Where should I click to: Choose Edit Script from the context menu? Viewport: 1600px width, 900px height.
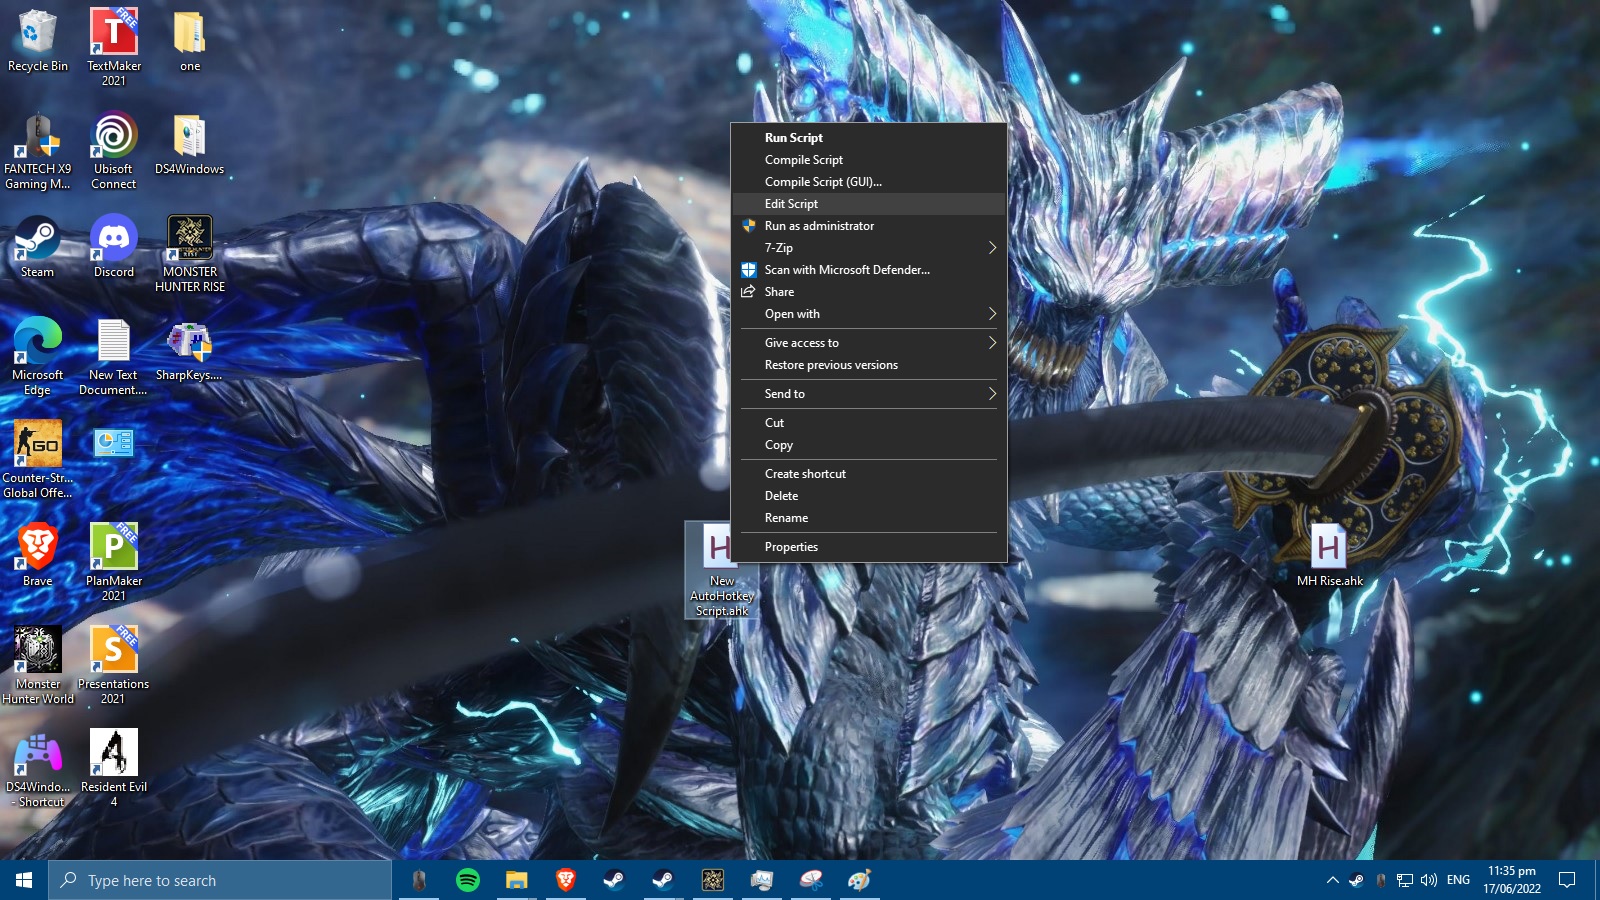(869, 204)
